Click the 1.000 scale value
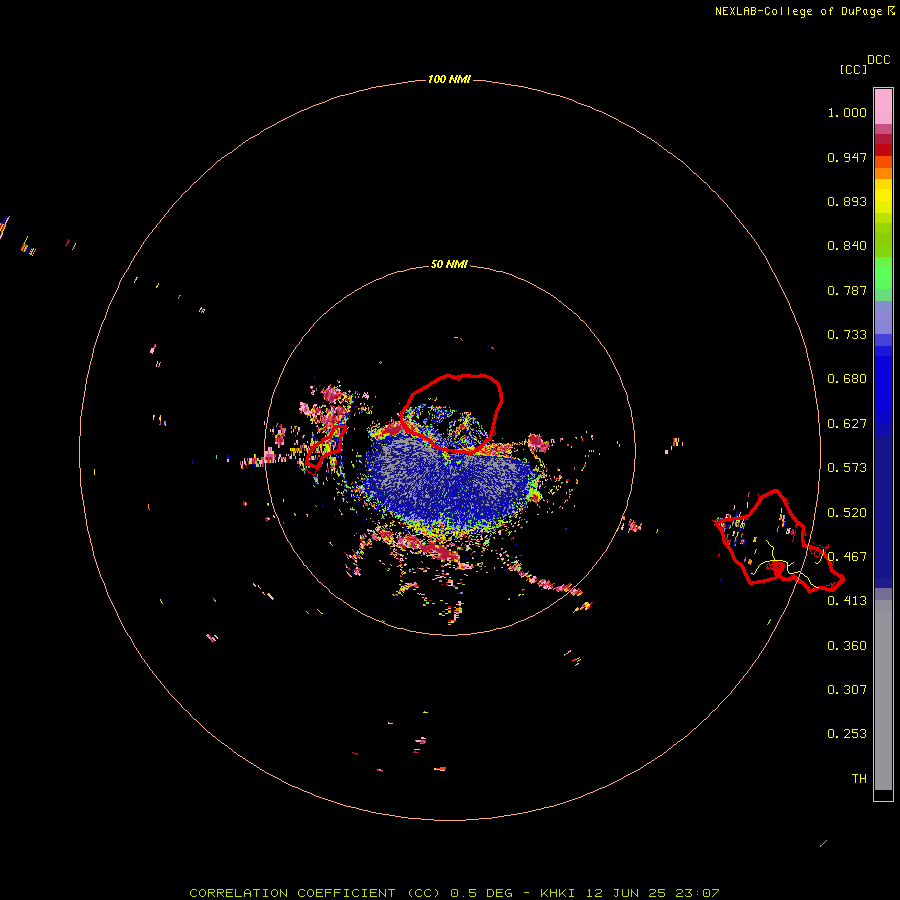Image resolution: width=900 pixels, height=900 pixels. (x=847, y=112)
